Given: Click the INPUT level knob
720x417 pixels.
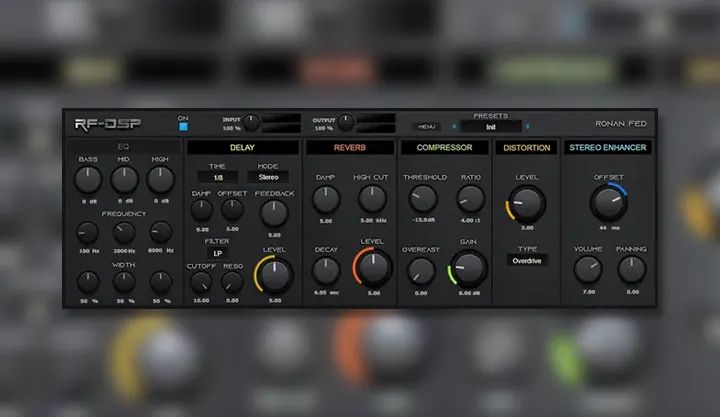Looking at the screenshot, I should [251, 123].
